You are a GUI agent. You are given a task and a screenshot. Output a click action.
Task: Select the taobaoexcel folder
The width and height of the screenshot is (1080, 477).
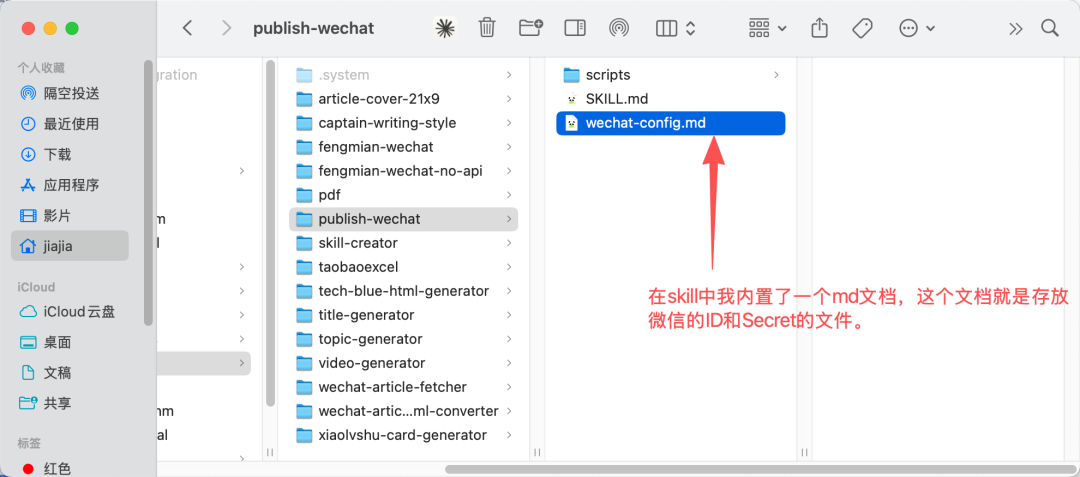pos(403,267)
